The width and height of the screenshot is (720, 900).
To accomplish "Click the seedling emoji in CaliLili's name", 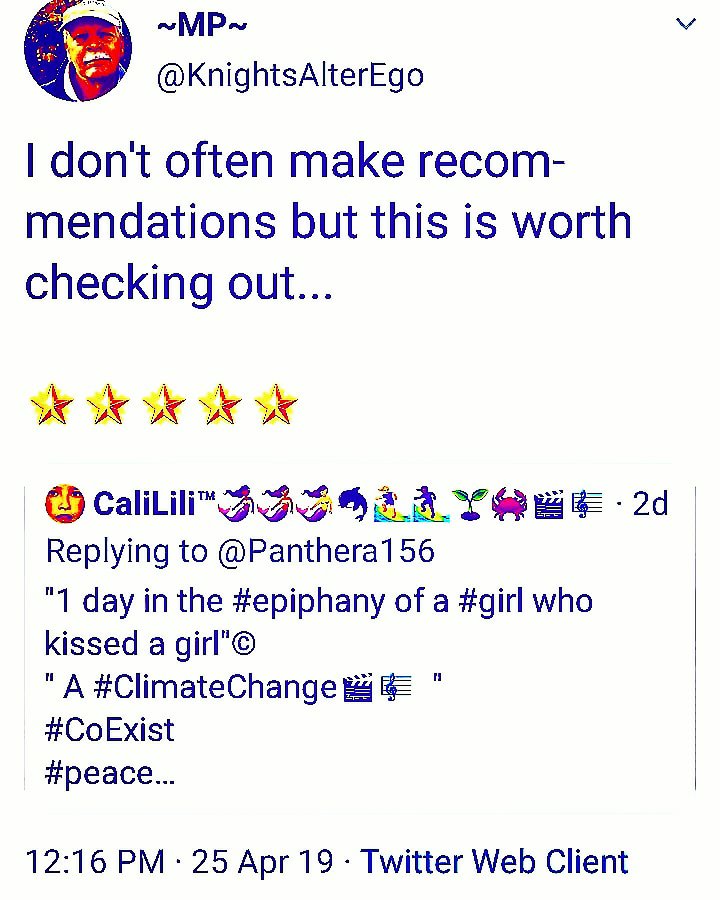I will [470, 503].
